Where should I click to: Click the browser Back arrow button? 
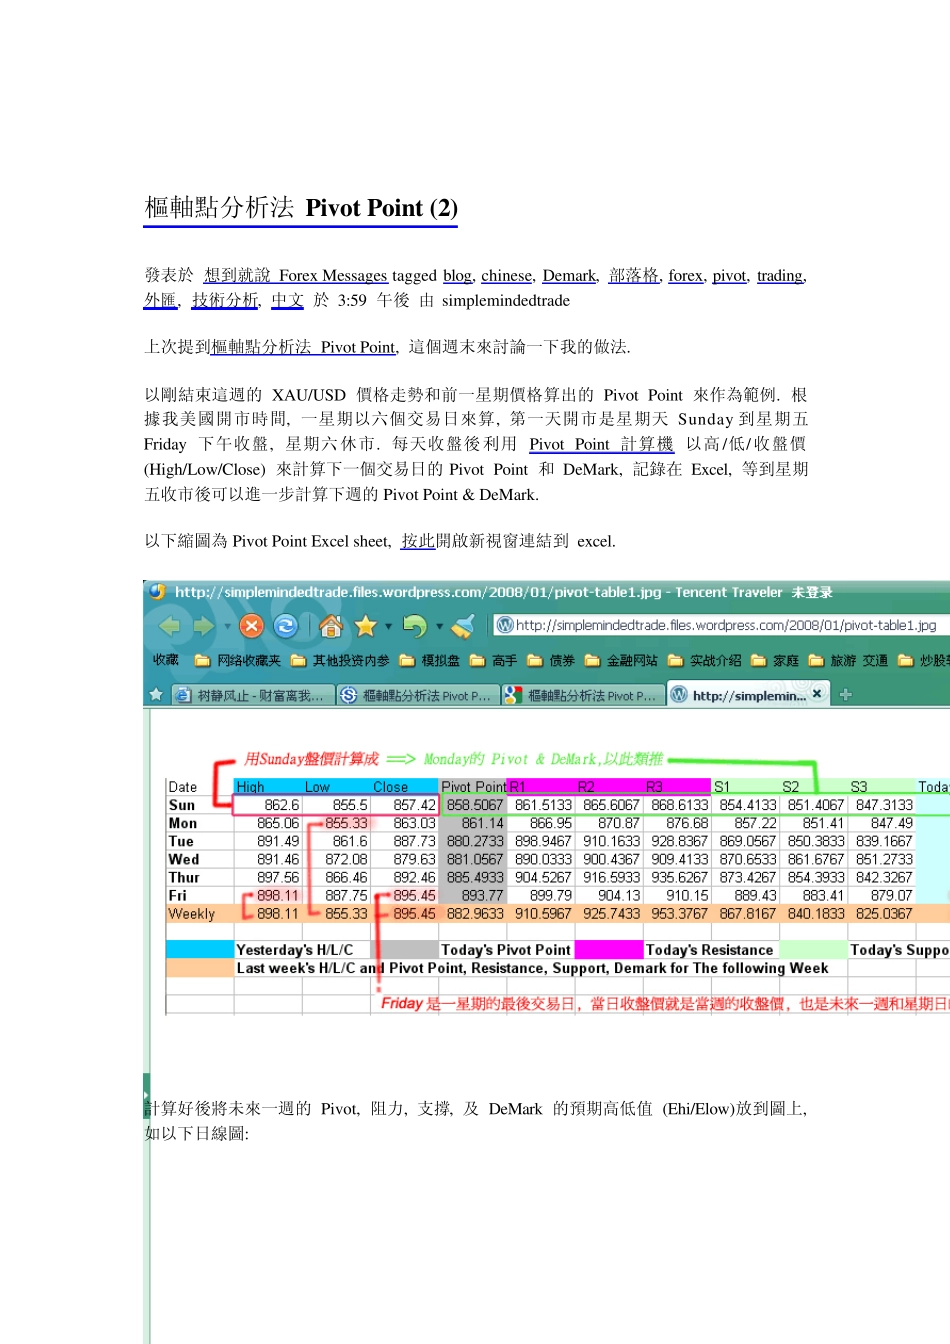(x=170, y=626)
